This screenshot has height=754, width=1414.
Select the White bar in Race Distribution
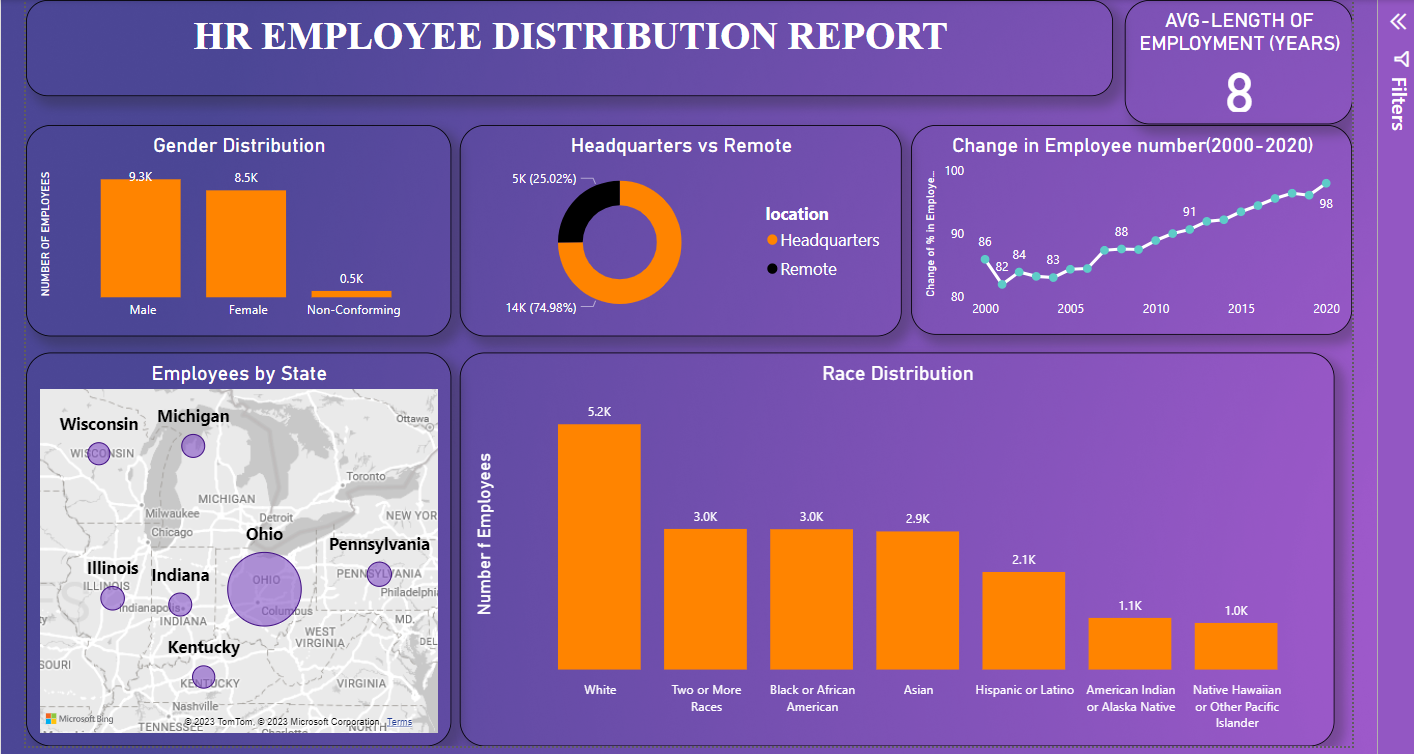599,545
